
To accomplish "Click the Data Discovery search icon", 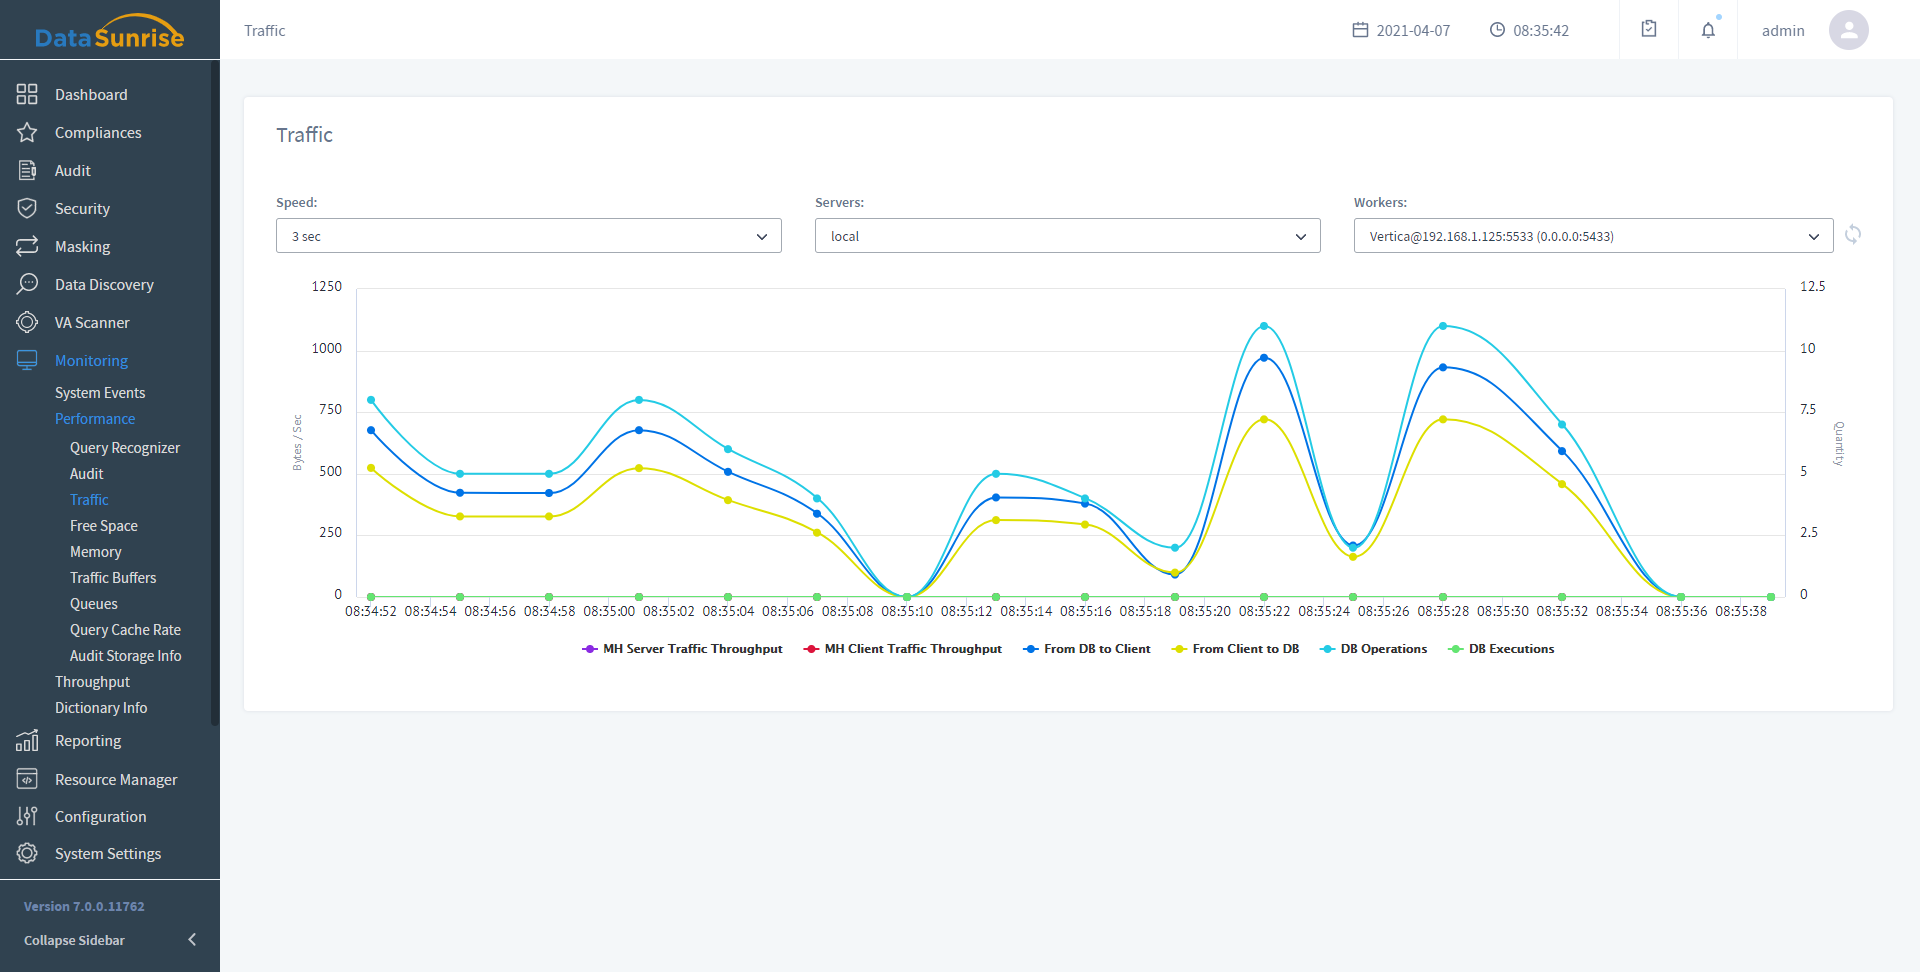I will pos(27,284).
